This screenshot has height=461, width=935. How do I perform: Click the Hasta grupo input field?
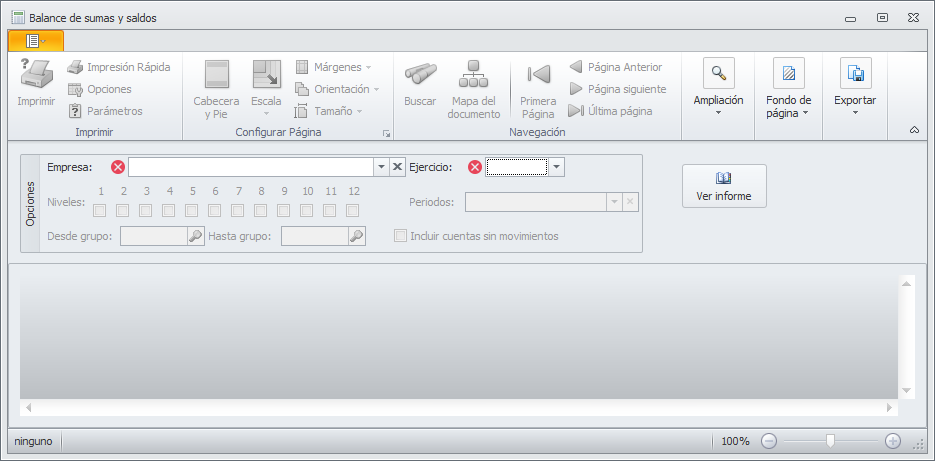coord(315,236)
